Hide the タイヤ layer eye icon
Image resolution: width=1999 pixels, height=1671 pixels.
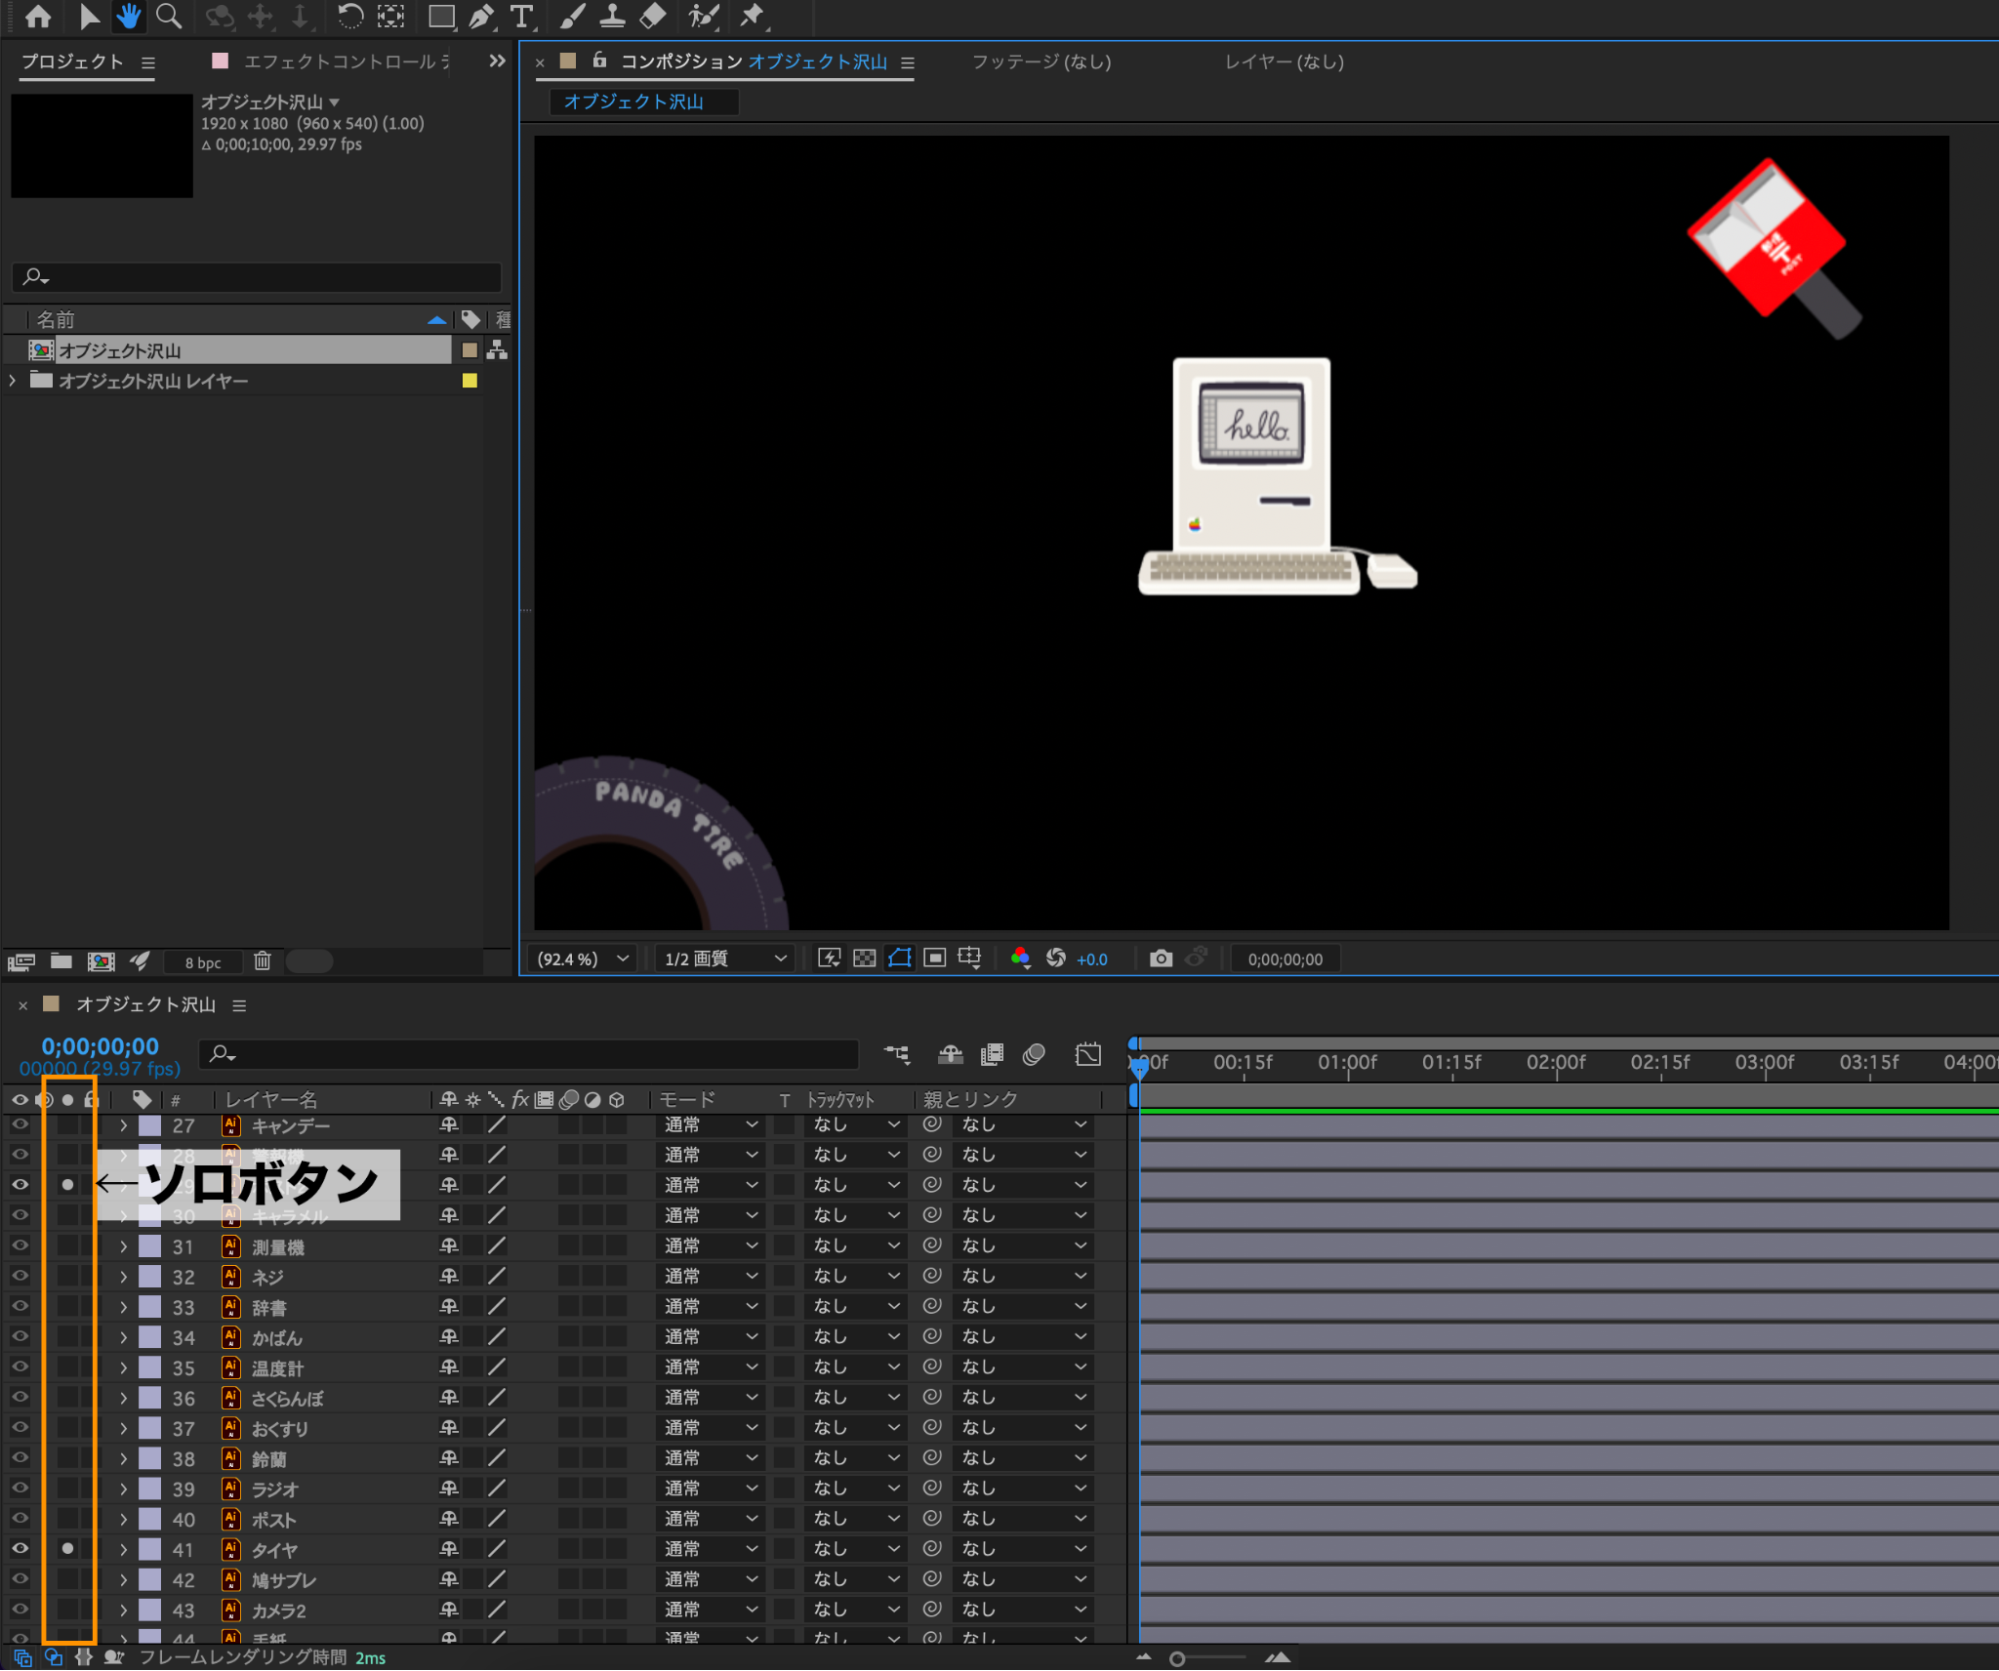(x=20, y=1548)
